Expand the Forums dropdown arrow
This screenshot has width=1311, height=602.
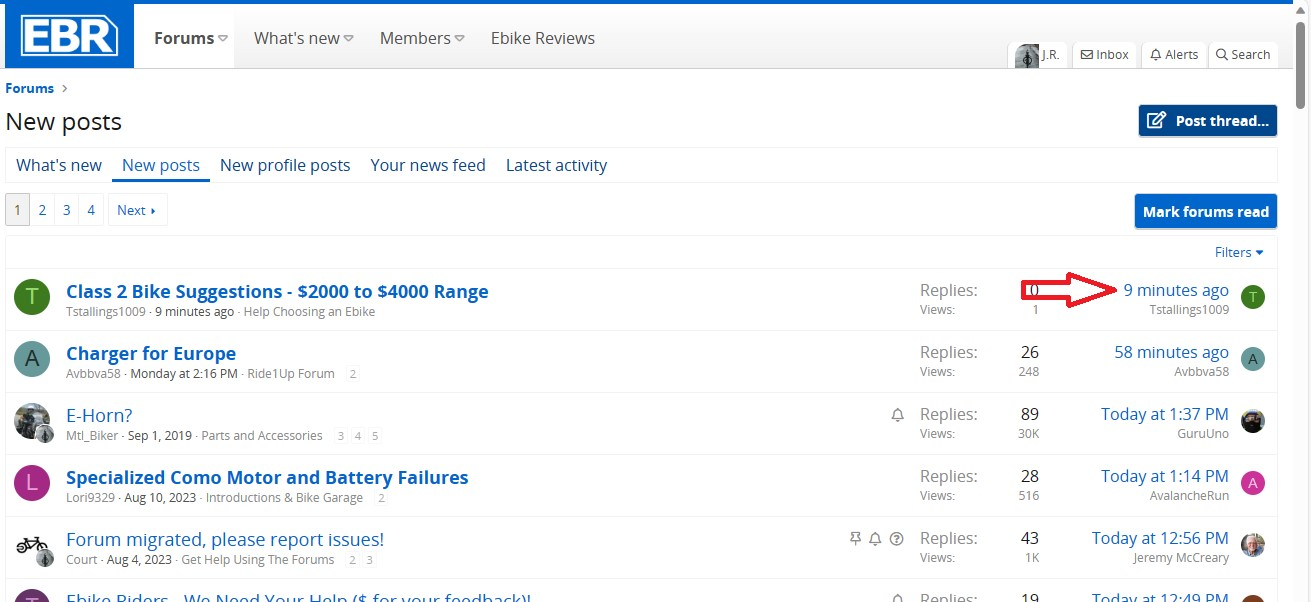(223, 39)
